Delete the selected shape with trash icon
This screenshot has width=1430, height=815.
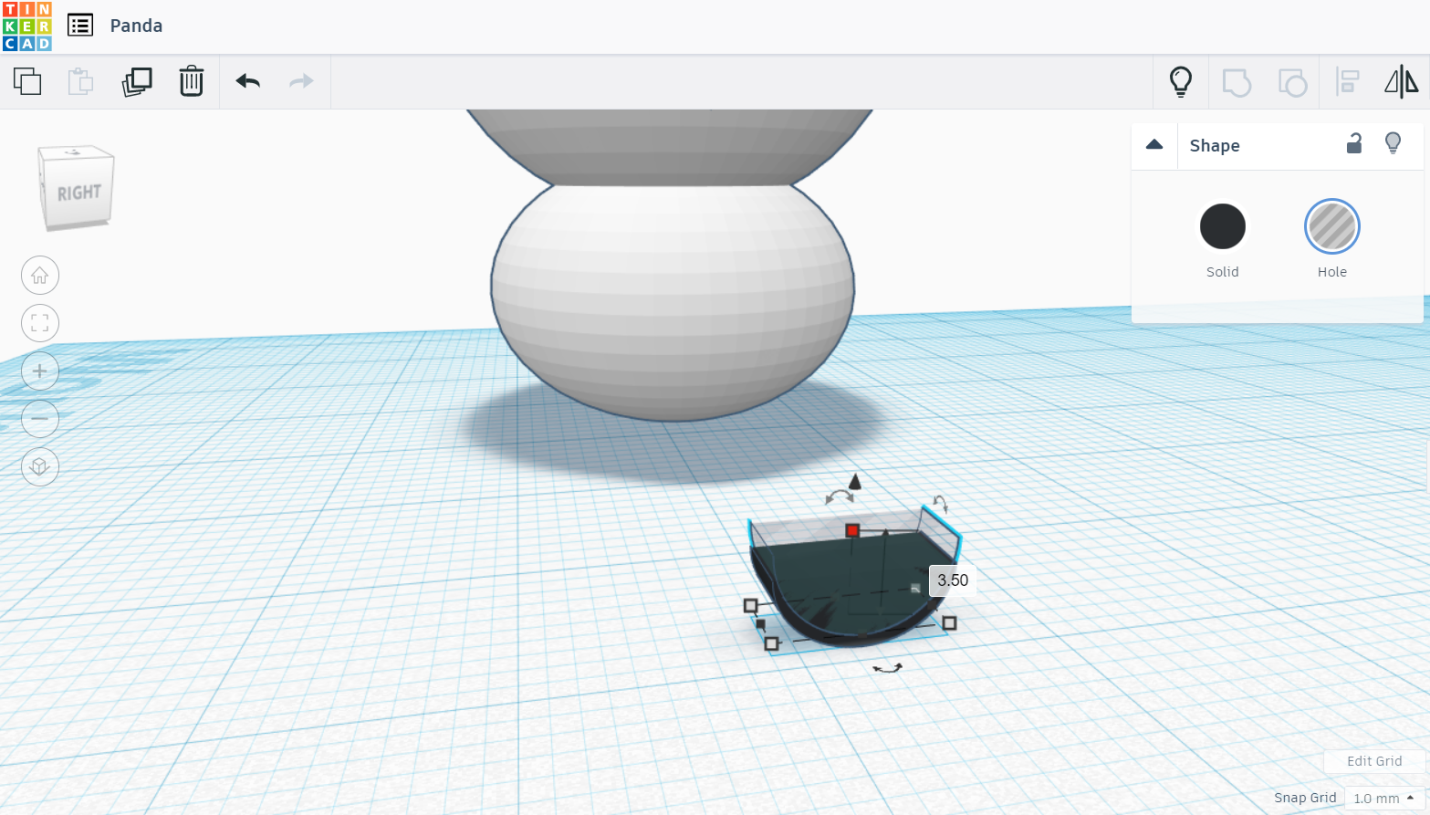(x=191, y=81)
